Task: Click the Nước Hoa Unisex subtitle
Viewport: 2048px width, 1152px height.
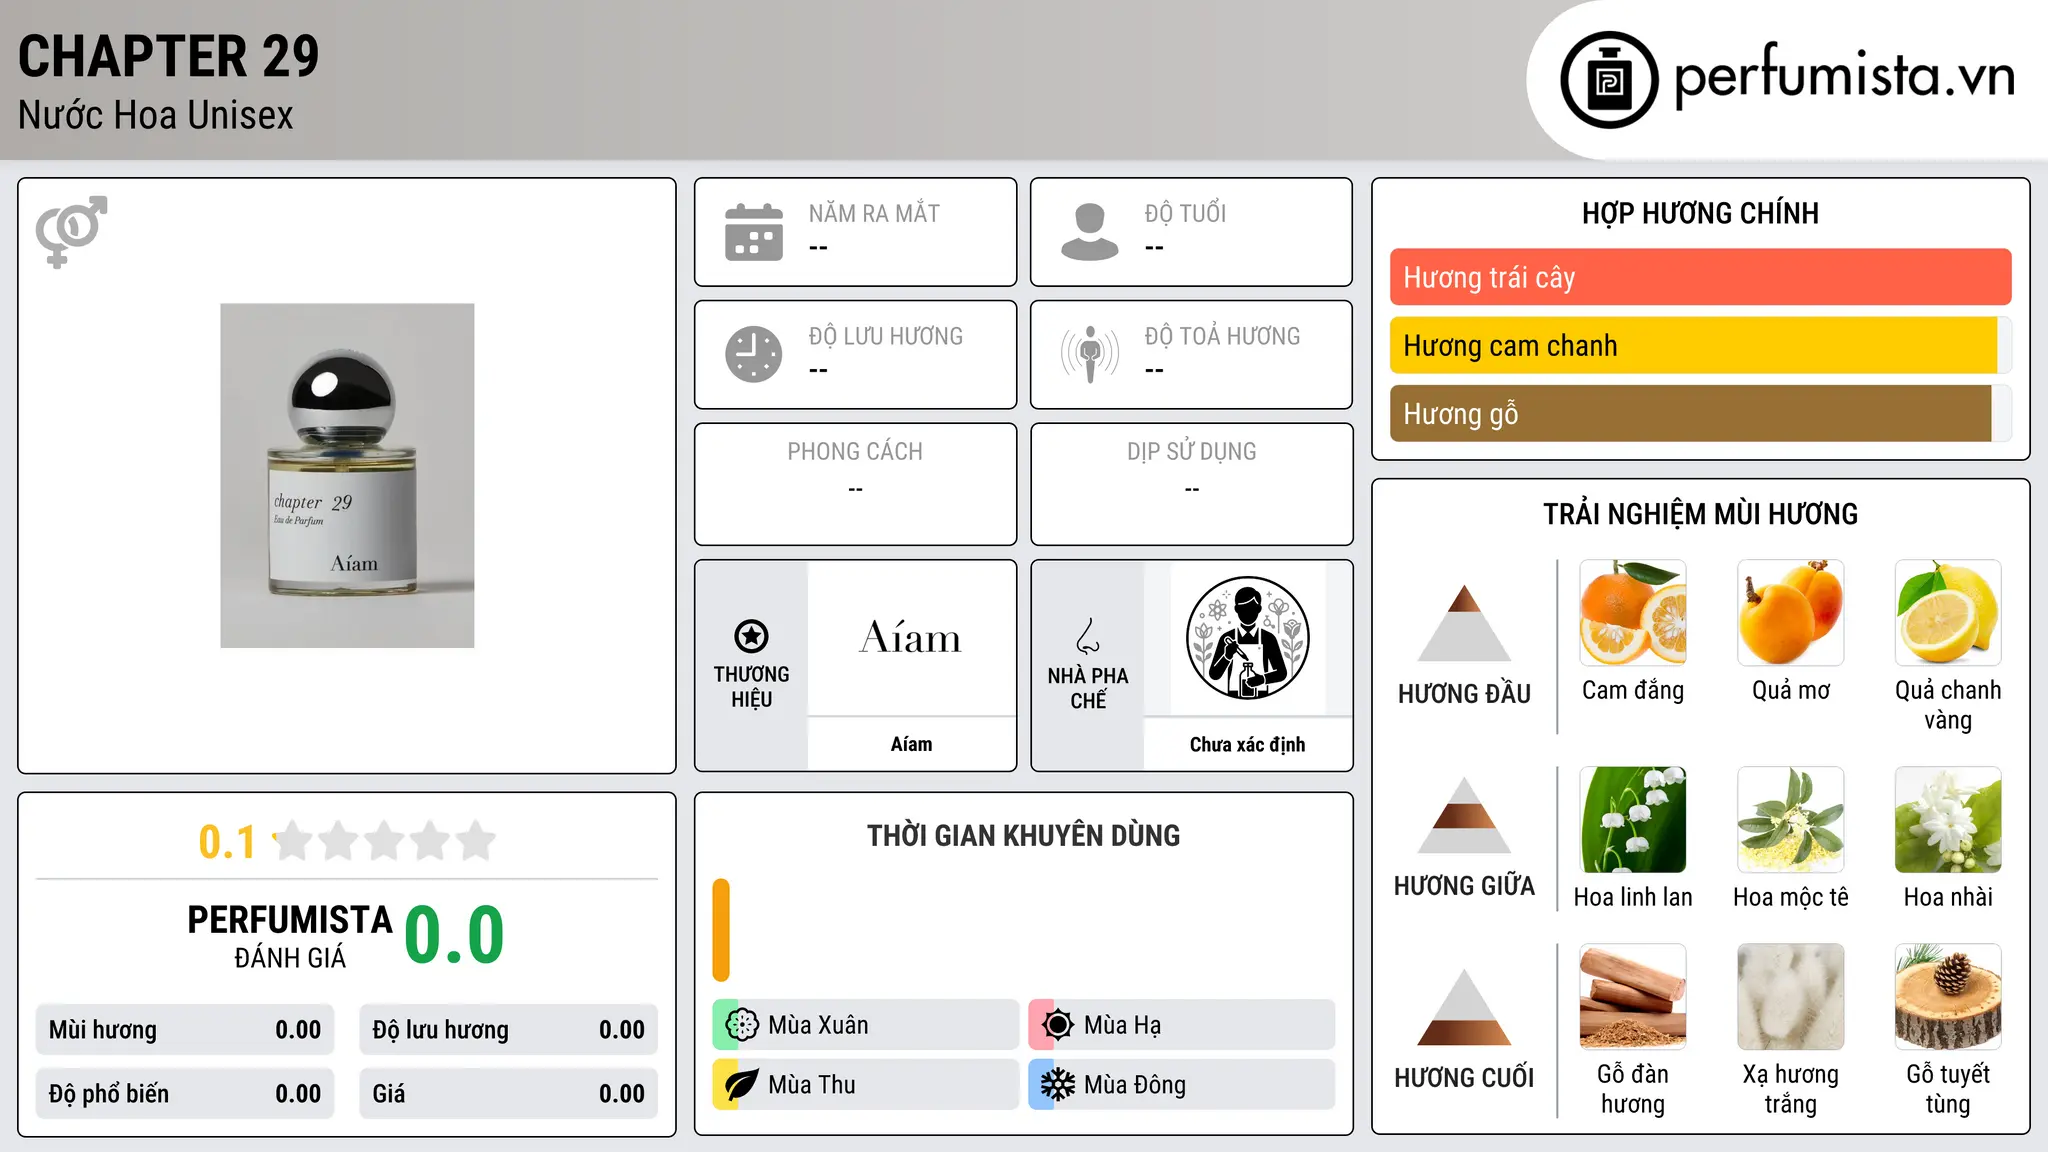Action: tap(156, 115)
